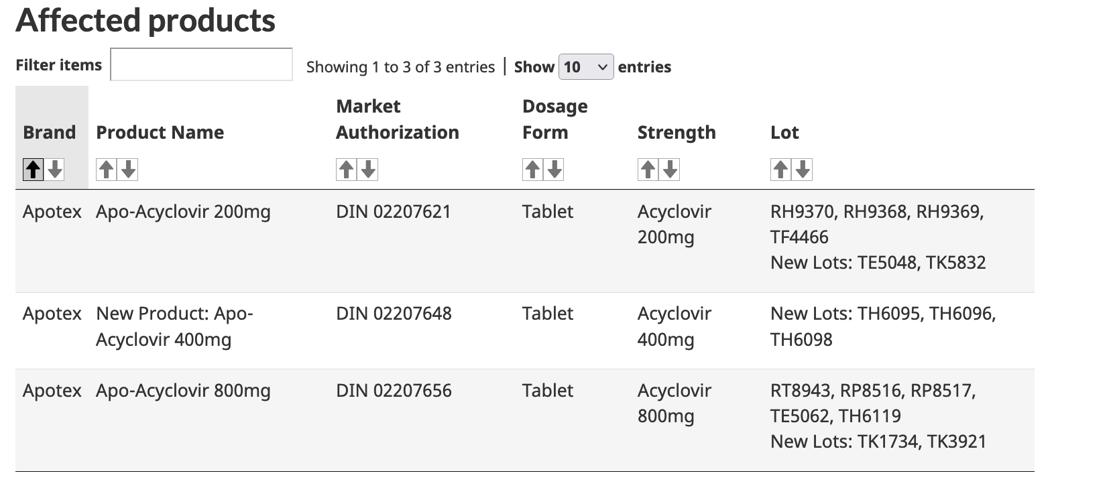Click the Product Name column header
Image resolution: width=1113 pixels, height=500 pixels.
tap(160, 132)
